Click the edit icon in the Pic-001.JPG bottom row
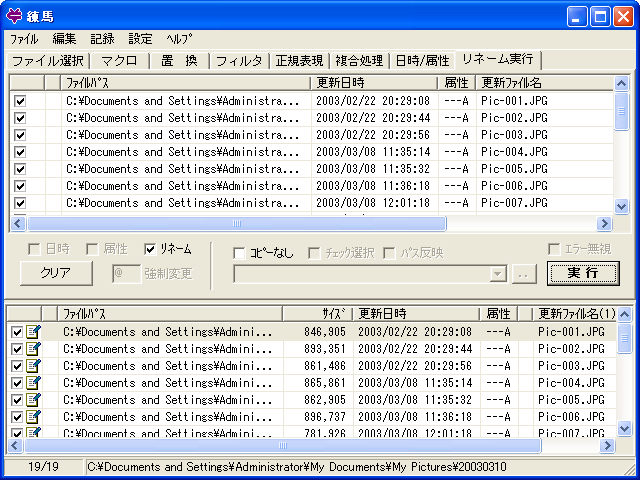The image size is (640, 480). coord(33,332)
